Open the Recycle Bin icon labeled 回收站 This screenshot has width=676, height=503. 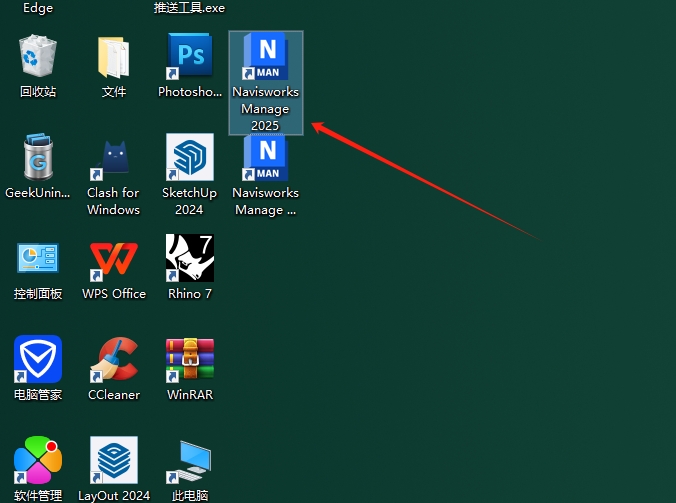(x=38, y=56)
